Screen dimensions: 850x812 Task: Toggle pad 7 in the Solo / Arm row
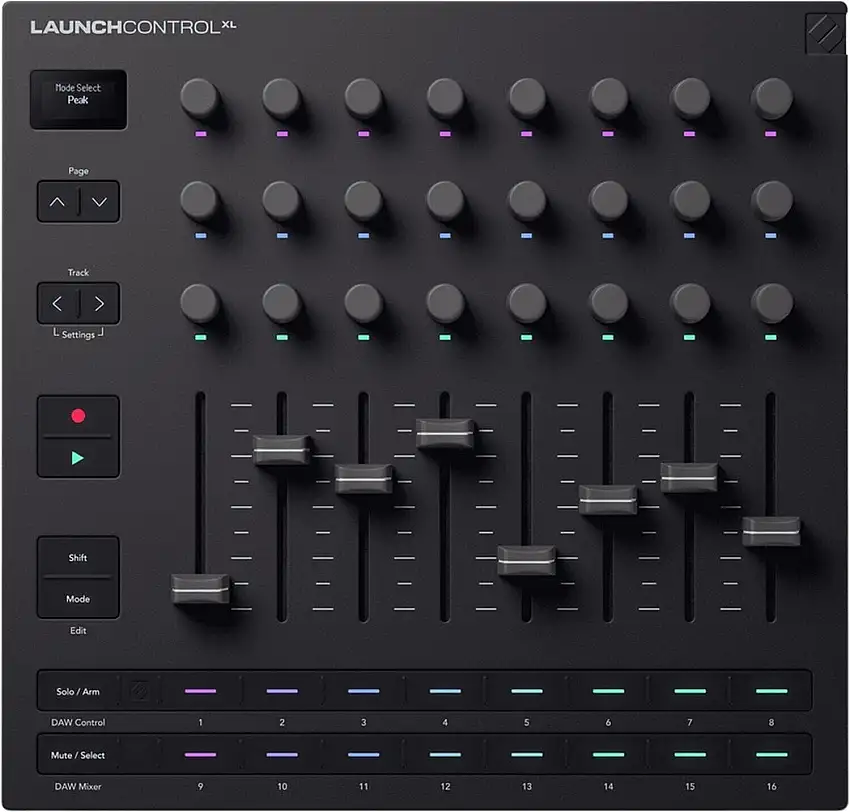click(690, 691)
